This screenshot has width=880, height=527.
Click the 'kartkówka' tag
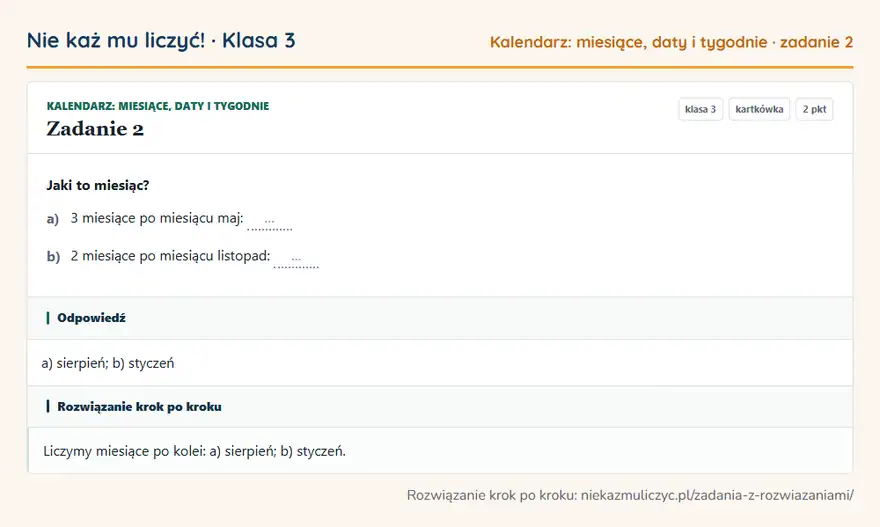[x=759, y=109]
